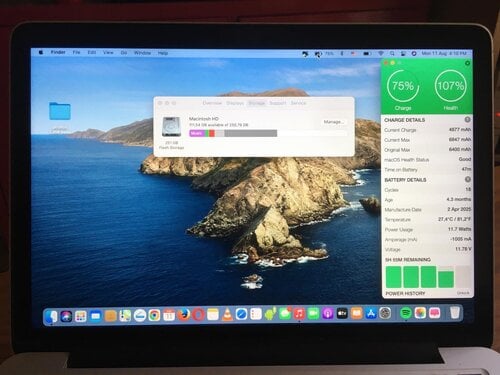Open the App Store Dock icon
500x375 pixels.
371,313
